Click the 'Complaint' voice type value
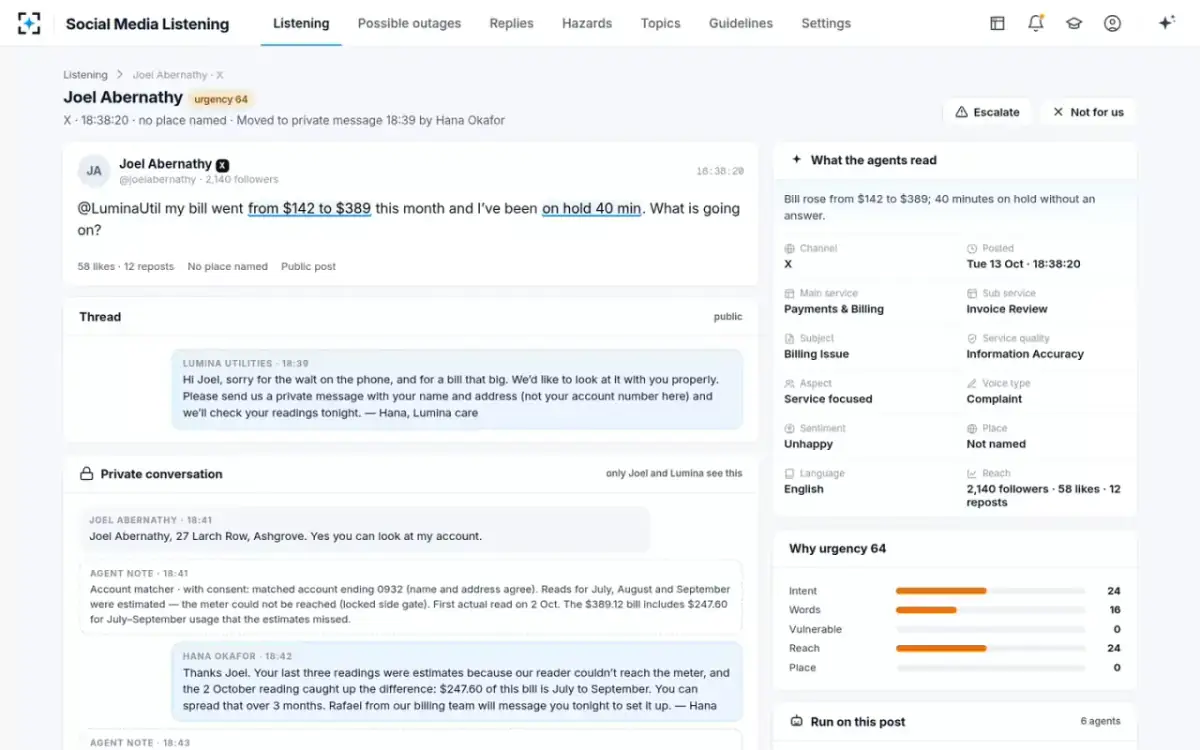Viewport: 1200px width, 750px height. tap(994, 399)
